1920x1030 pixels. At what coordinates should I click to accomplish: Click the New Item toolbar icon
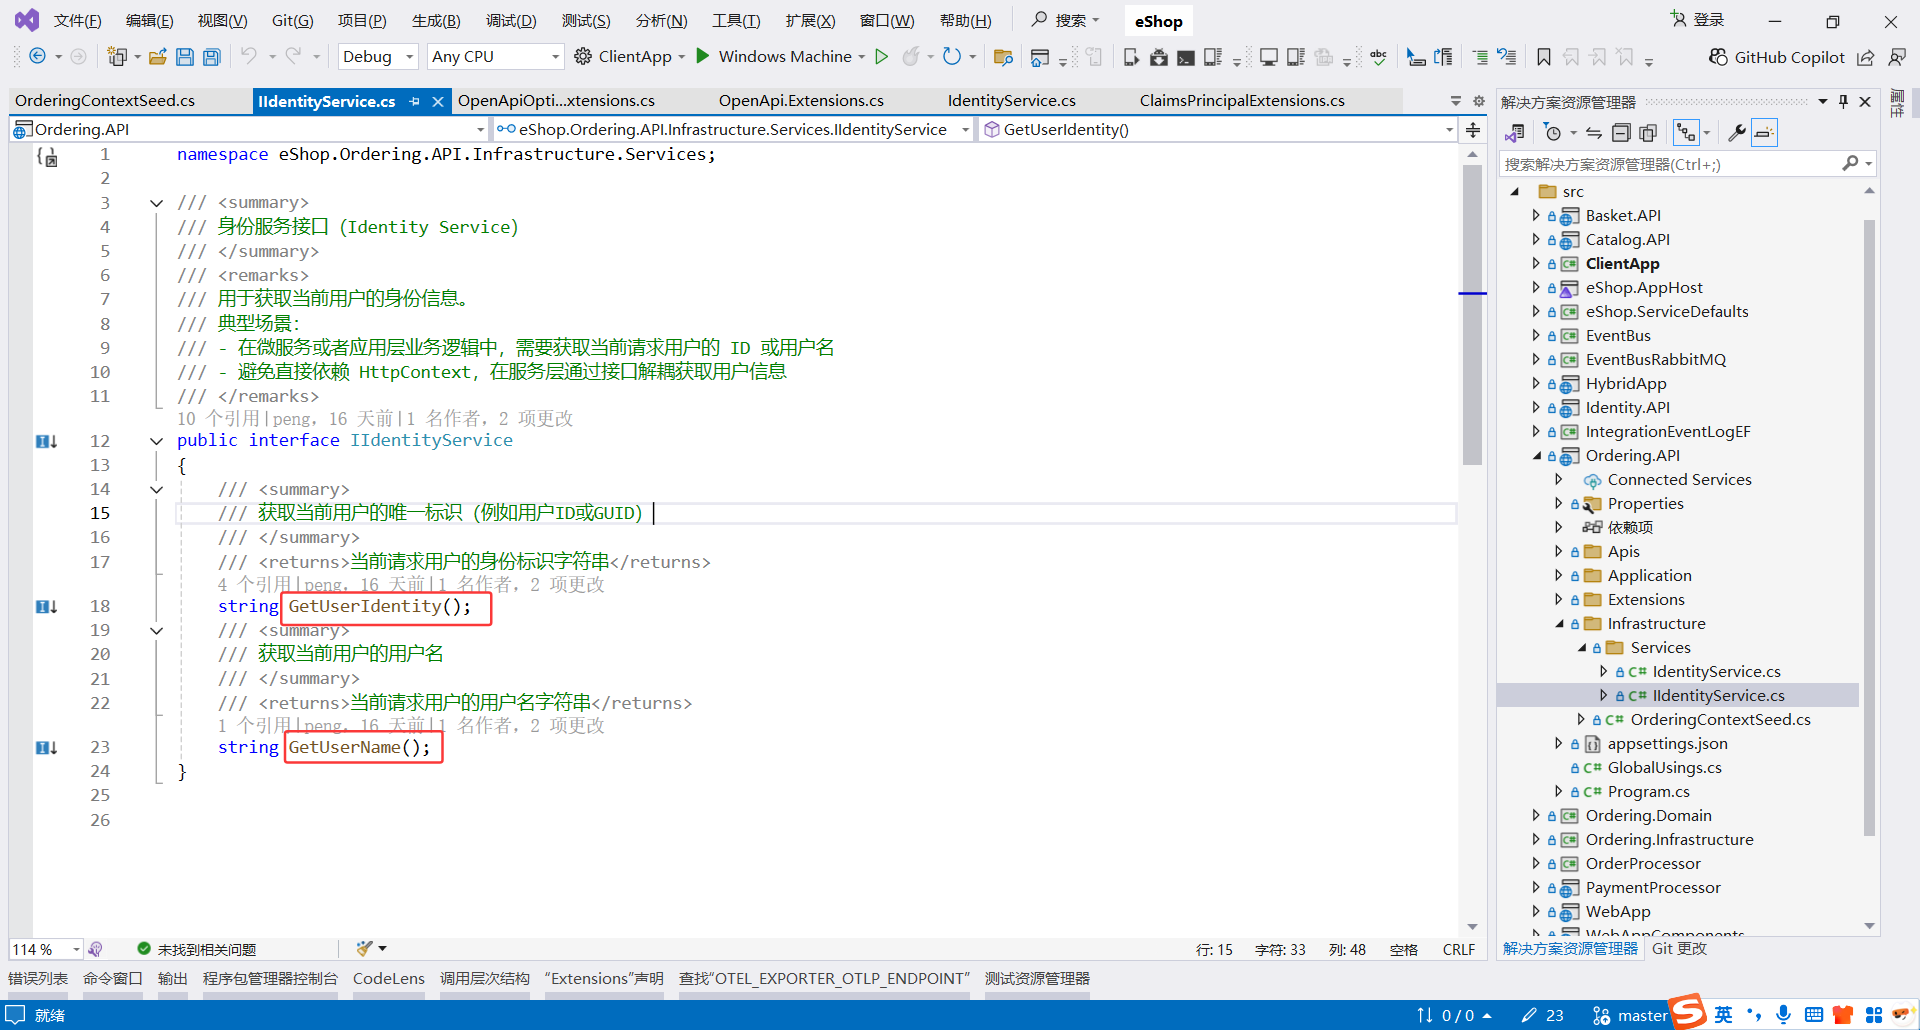pyautogui.click(x=117, y=57)
